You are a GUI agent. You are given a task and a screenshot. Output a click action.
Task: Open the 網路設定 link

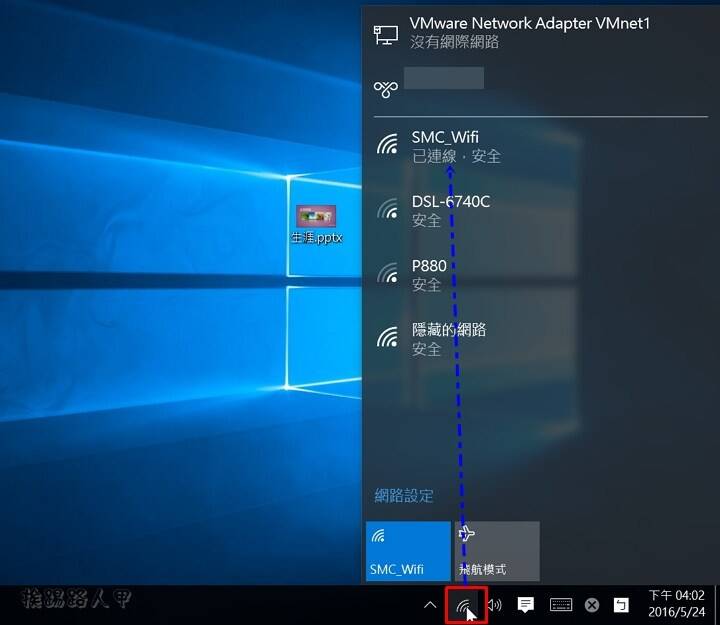coord(404,495)
